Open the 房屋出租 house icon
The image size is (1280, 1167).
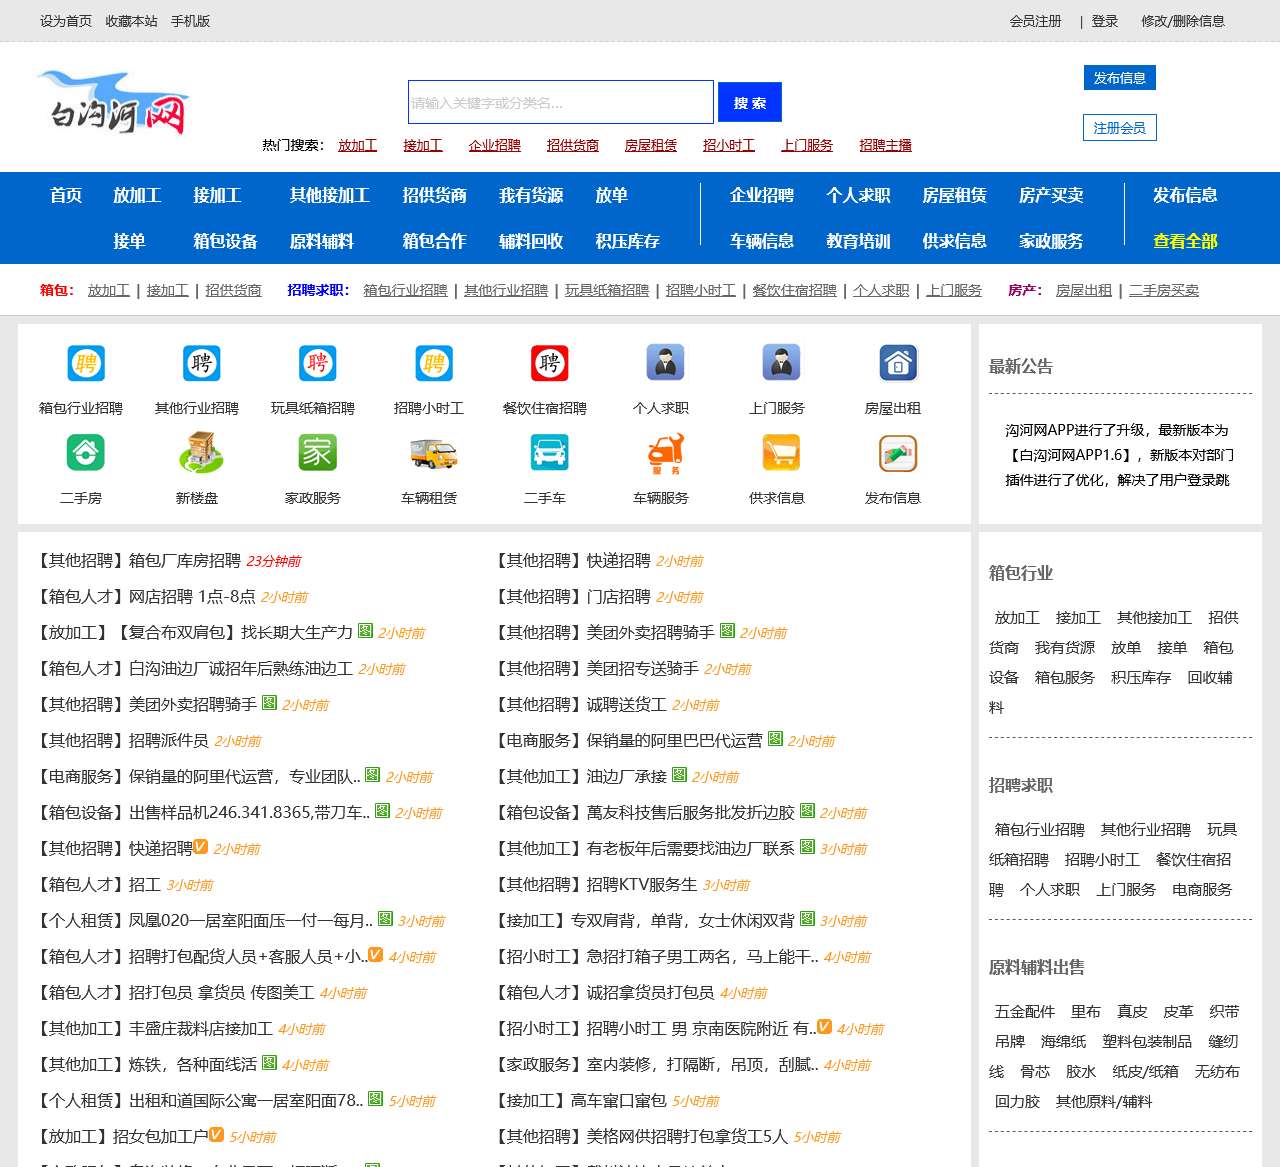(897, 363)
